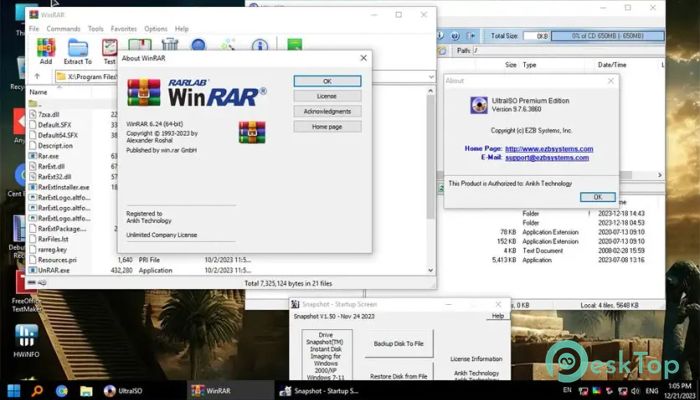
Task: Click the Add toolbar icon in WinRAR
Action: [46, 51]
